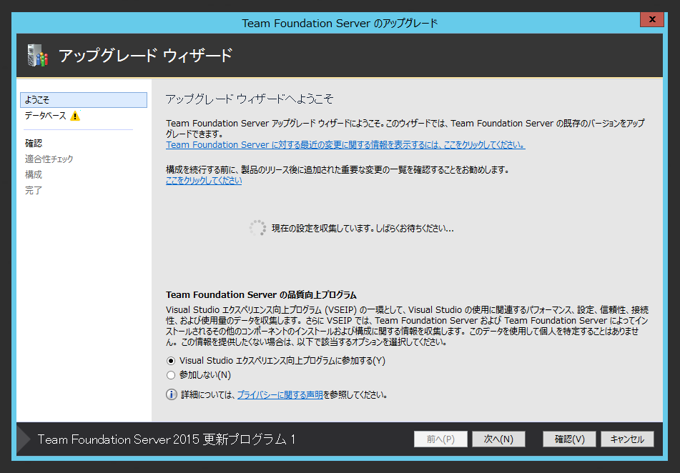The image size is (680, 473).
Task: Close the Team Foundation Server upgrade window
Action: click(x=652, y=19)
